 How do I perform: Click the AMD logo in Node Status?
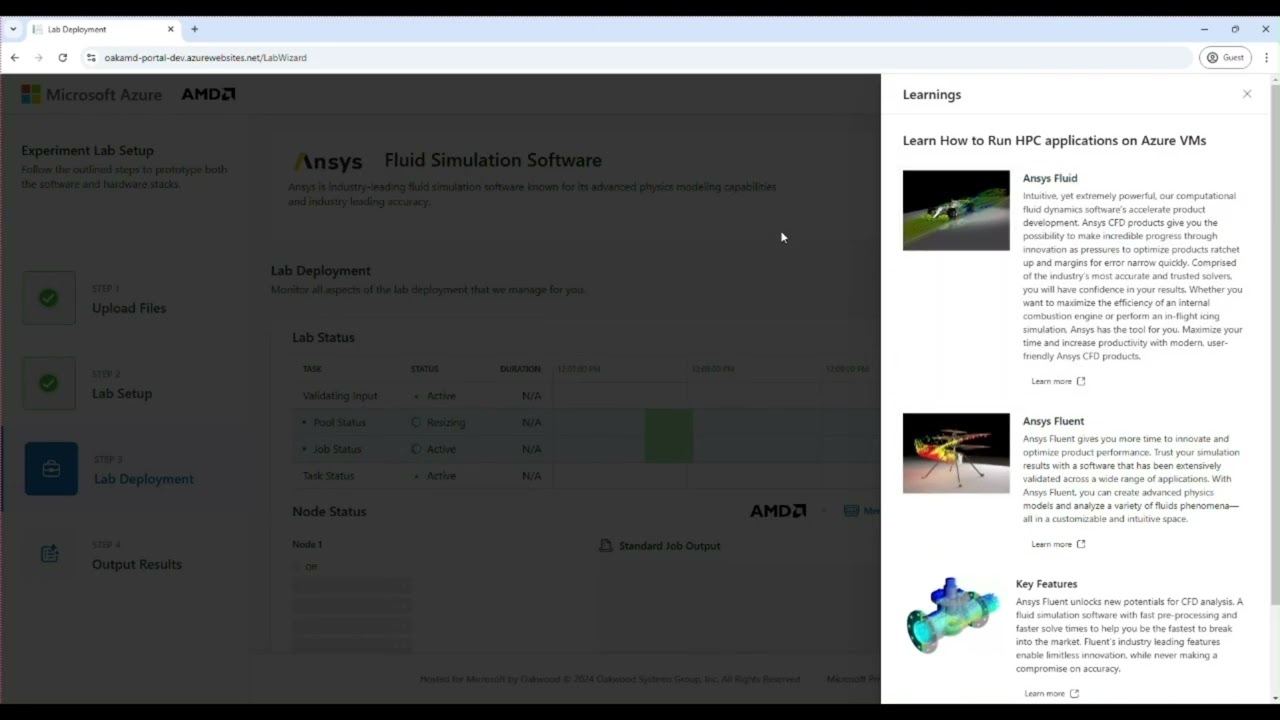tap(778, 511)
